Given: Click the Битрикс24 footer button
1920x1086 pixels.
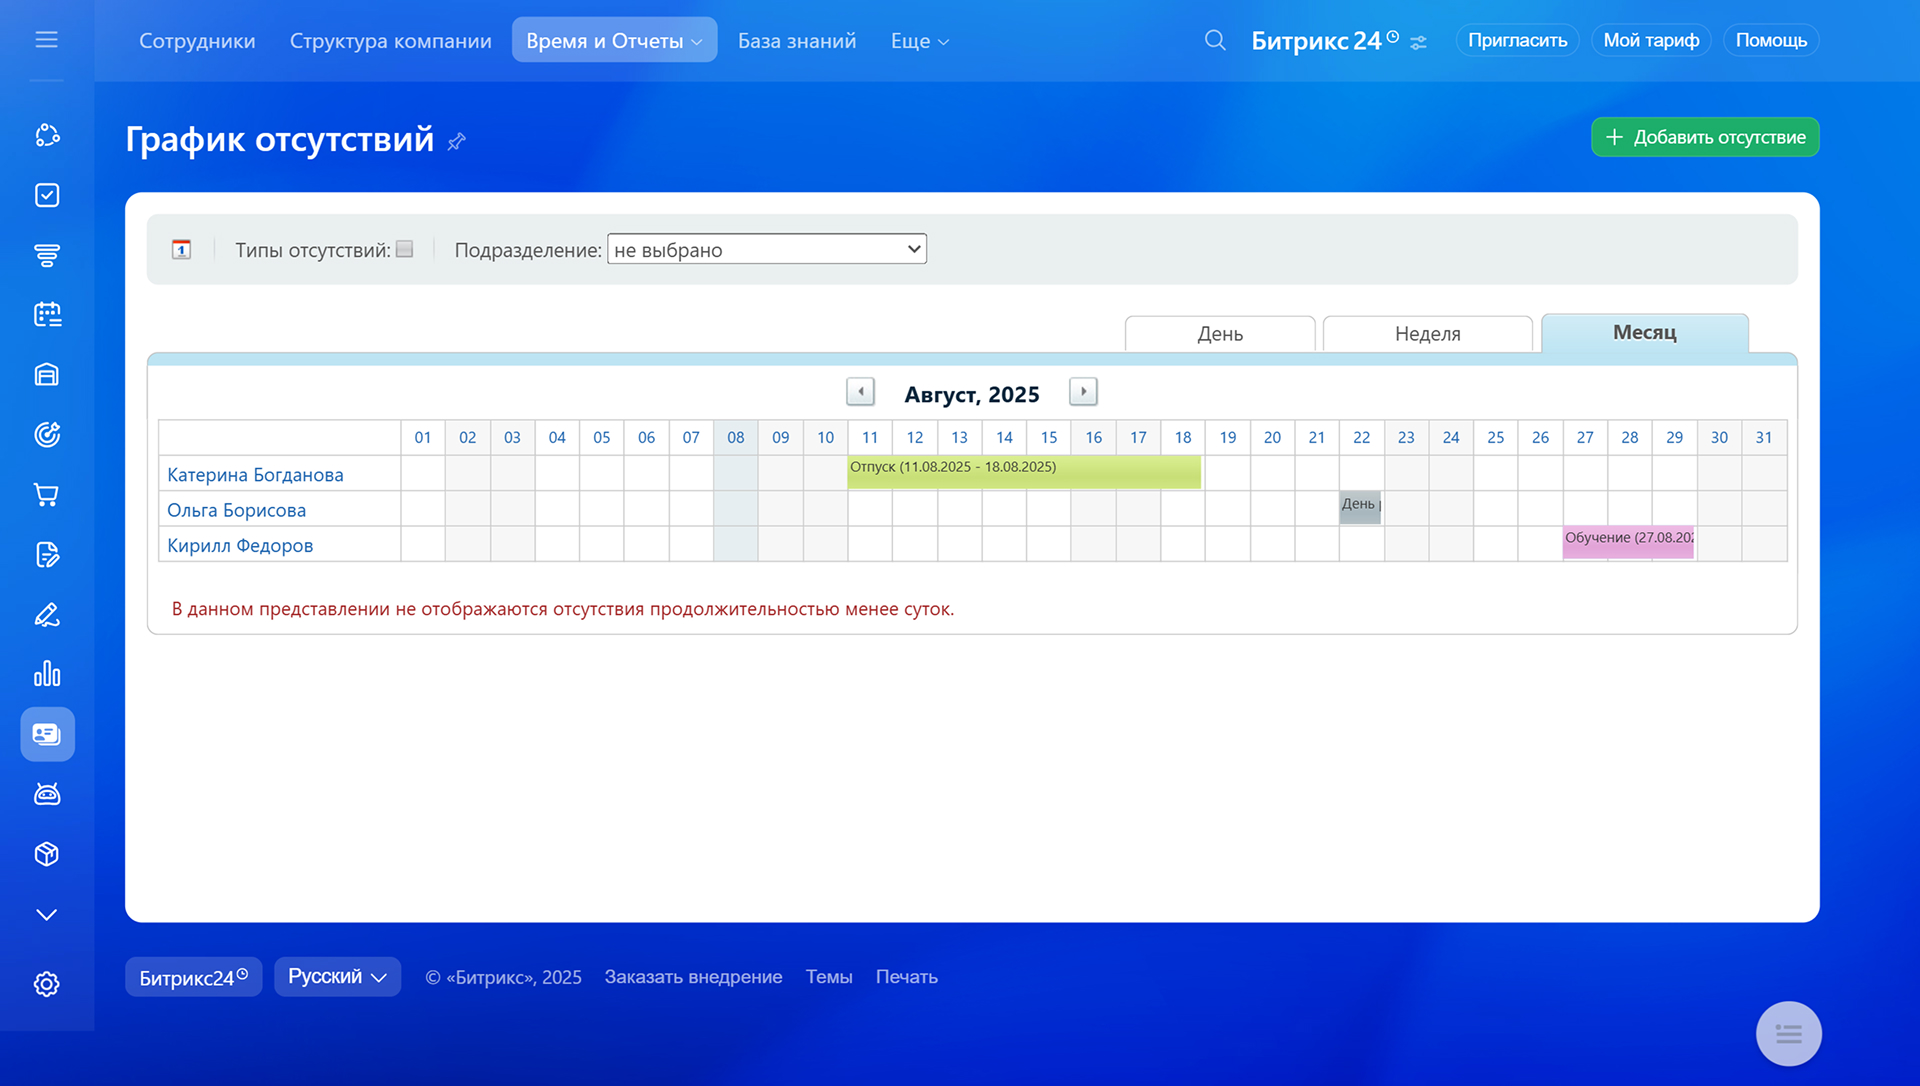Looking at the screenshot, I should click(193, 977).
